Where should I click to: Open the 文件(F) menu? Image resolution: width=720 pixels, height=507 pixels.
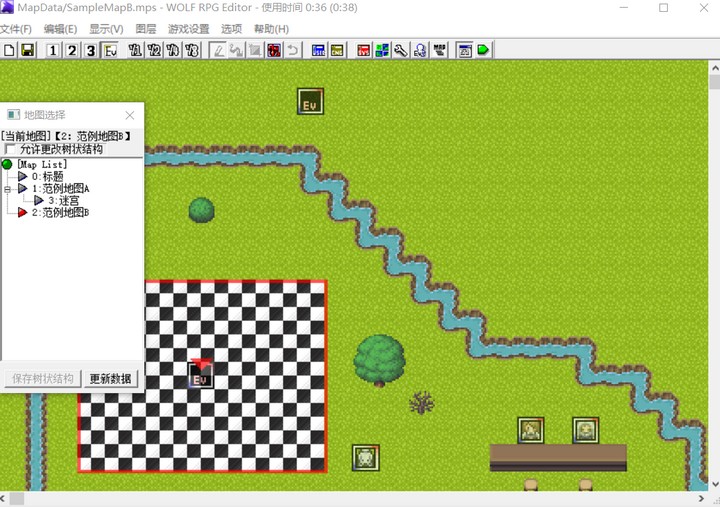(16, 29)
